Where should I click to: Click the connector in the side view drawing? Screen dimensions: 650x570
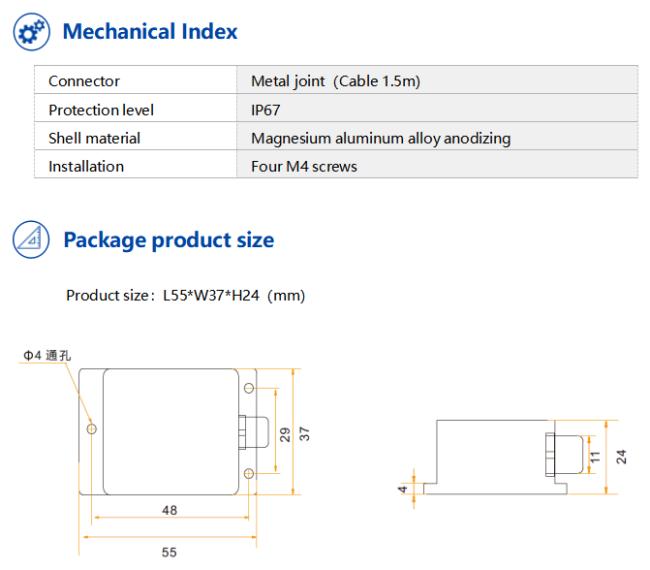[x=564, y=454]
